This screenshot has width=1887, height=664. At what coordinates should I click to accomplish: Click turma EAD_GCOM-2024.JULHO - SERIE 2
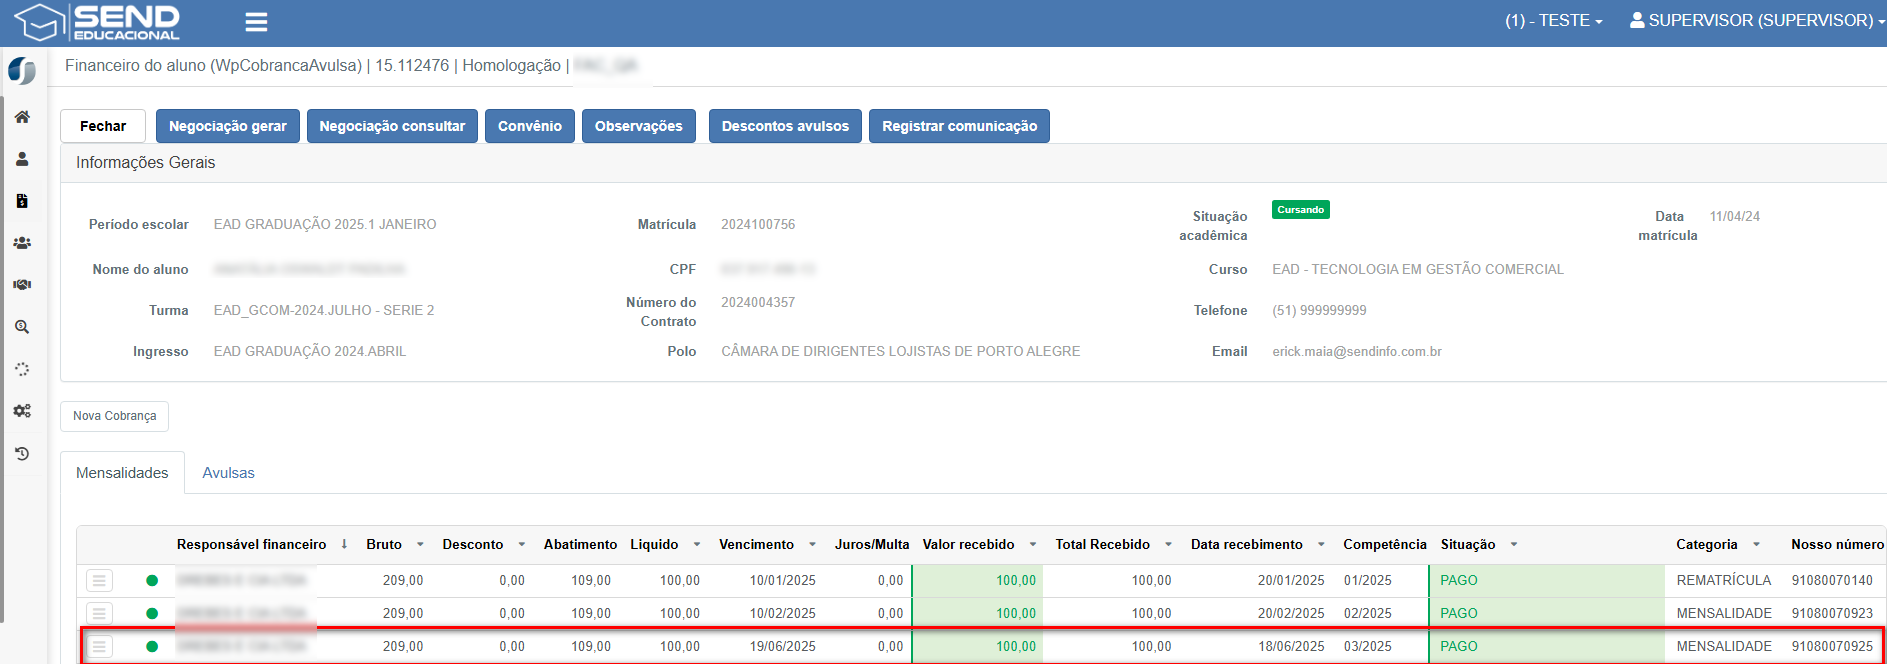(324, 310)
